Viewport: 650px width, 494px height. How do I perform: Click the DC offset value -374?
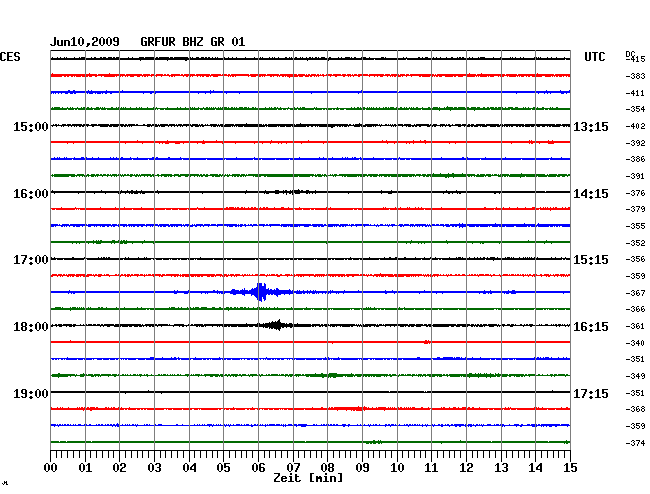click(635, 443)
